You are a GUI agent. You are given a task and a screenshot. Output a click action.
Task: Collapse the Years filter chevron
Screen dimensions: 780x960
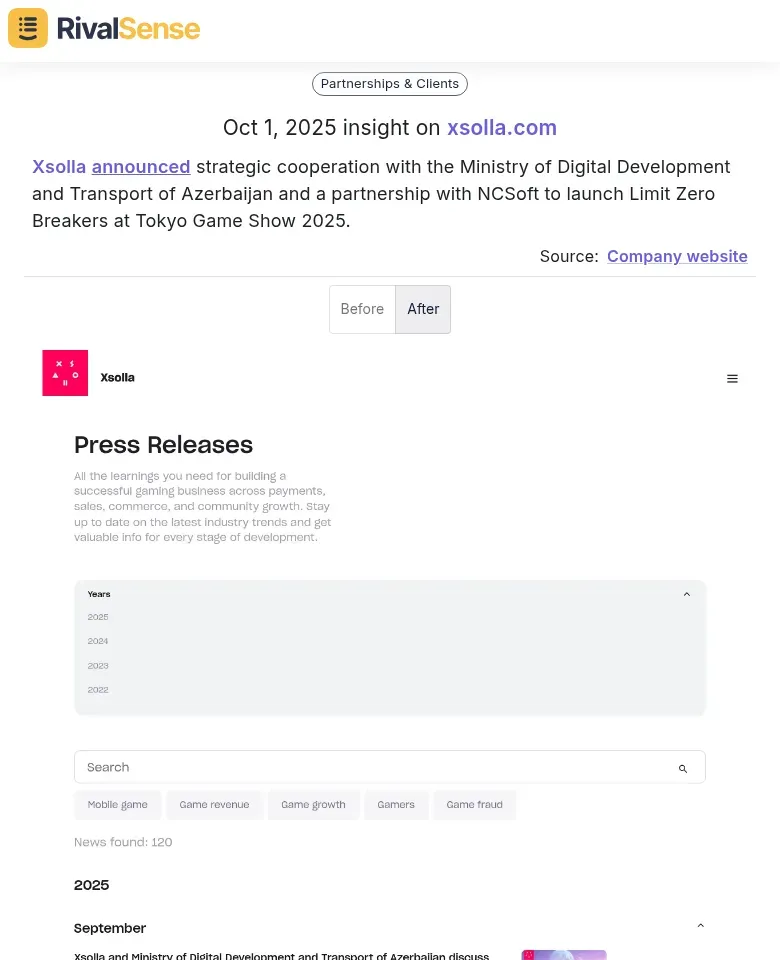pyautogui.click(x=687, y=594)
